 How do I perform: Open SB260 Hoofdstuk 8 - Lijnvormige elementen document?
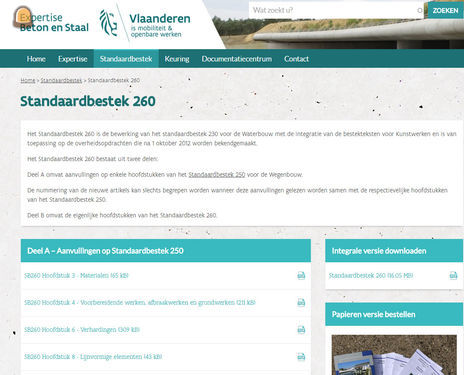[93, 357]
